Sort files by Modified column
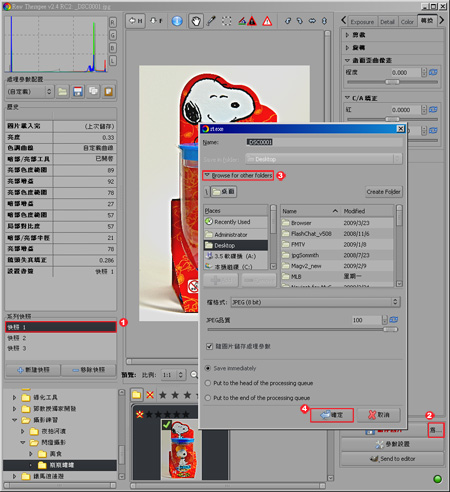The width and height of the screenshot is (450, 492). point(368,211)
